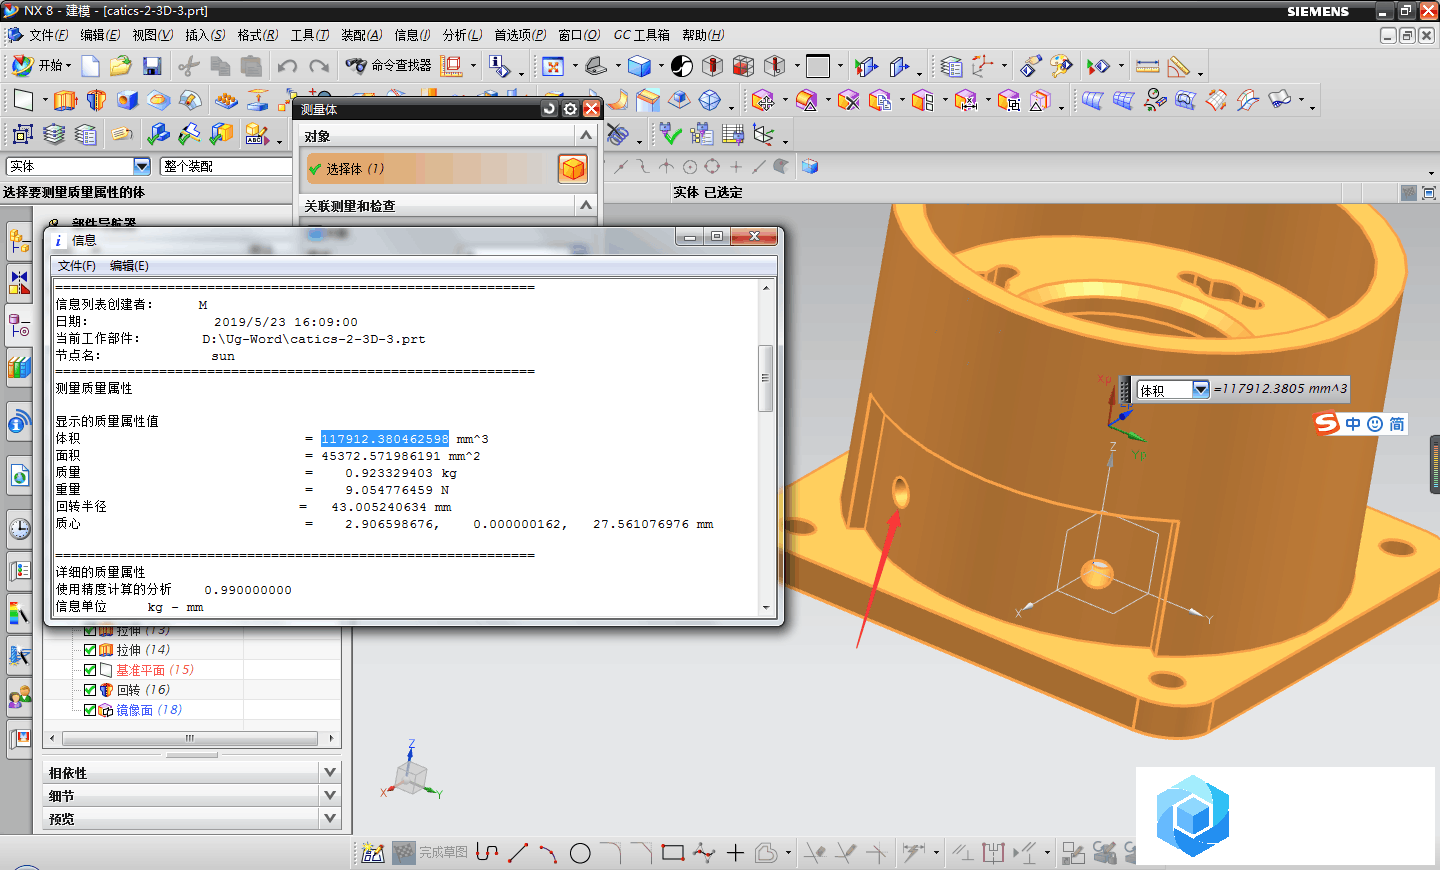Click the Layer Settings icon
1440x870 pixels.
952,66
